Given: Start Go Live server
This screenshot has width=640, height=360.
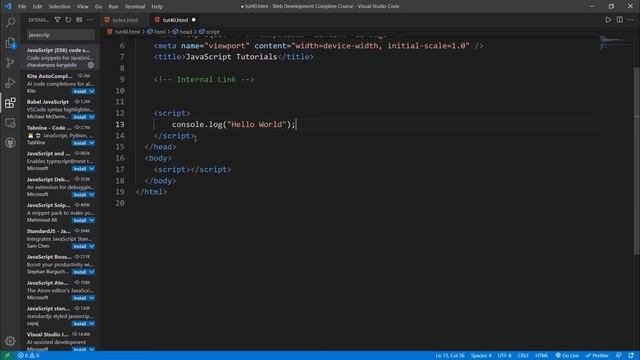Looking at the screenshot, I should [x=567, y=356].
